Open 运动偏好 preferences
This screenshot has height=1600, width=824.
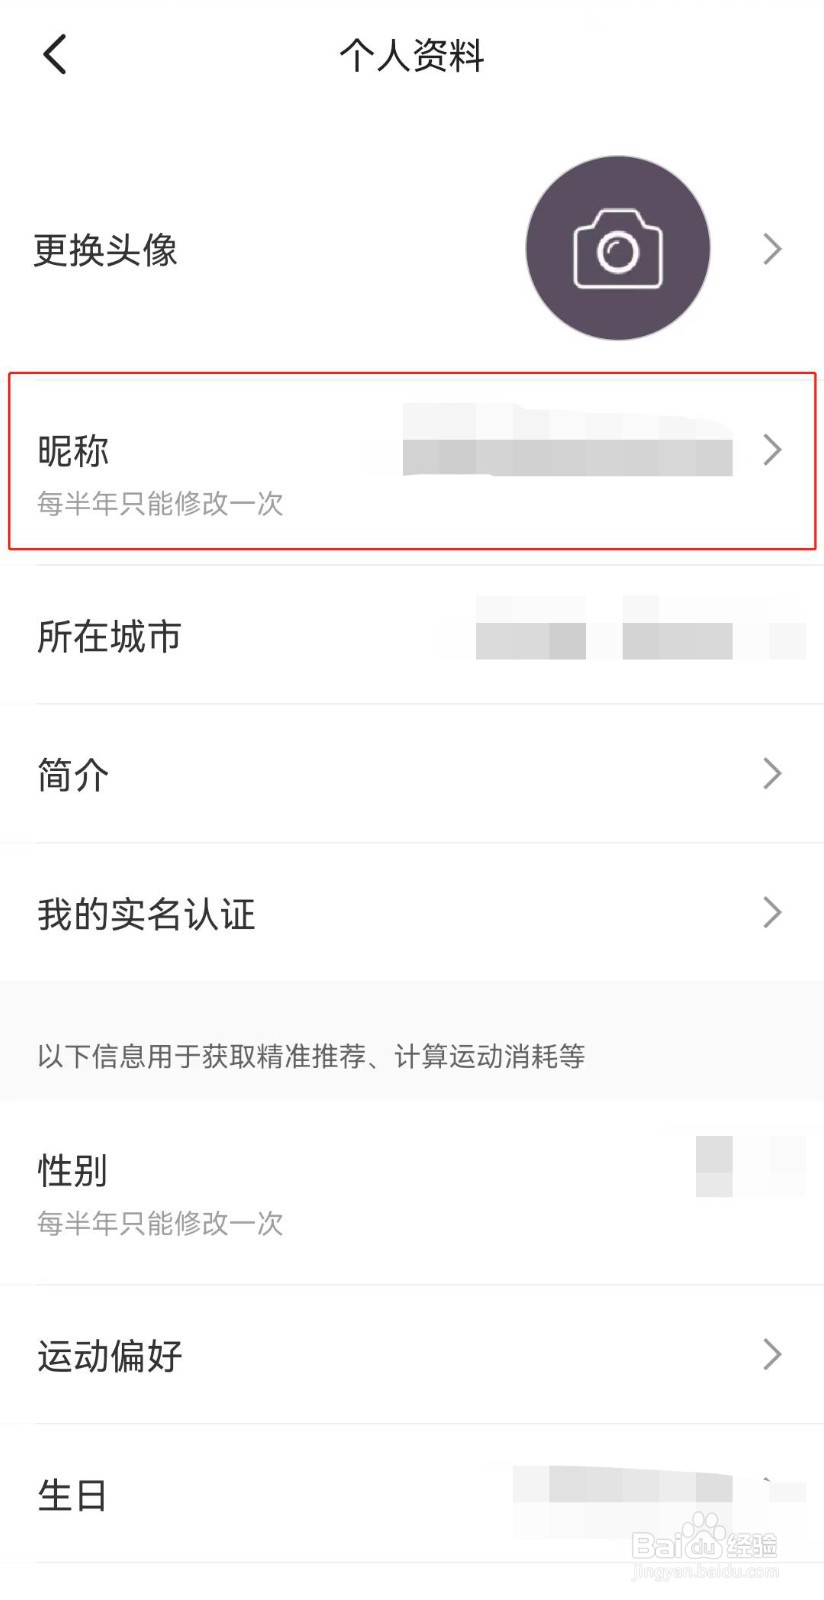click(x=412, y=1354)
